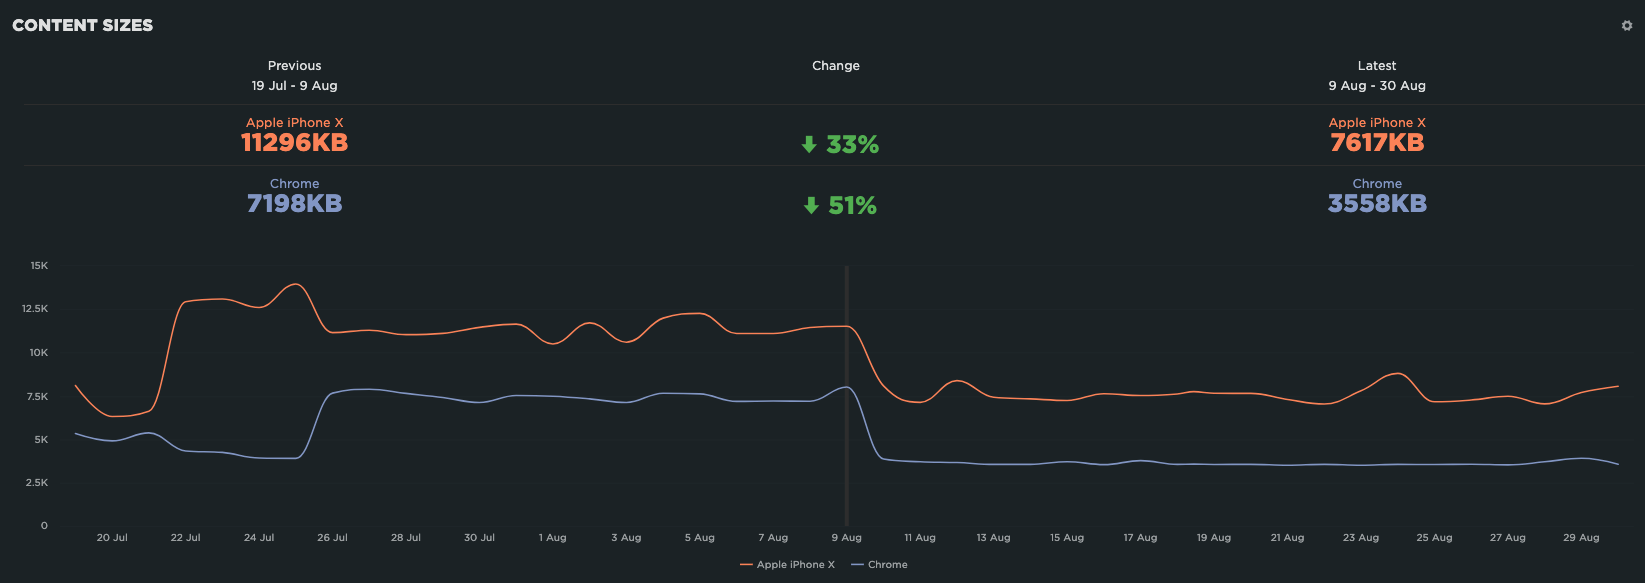Image resolution: width=1645 pixels, height=583 pixels.
Task: Toggle Apple iPhone X series in chart legend
Action: pyautogui.click(x=795, y=565)
